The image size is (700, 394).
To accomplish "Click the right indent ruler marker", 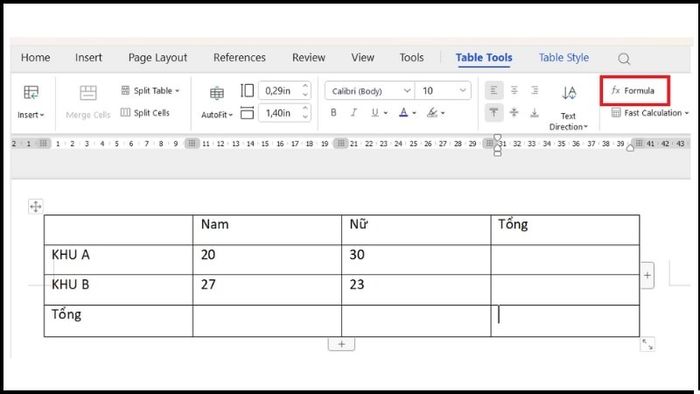I will (630, 148).
